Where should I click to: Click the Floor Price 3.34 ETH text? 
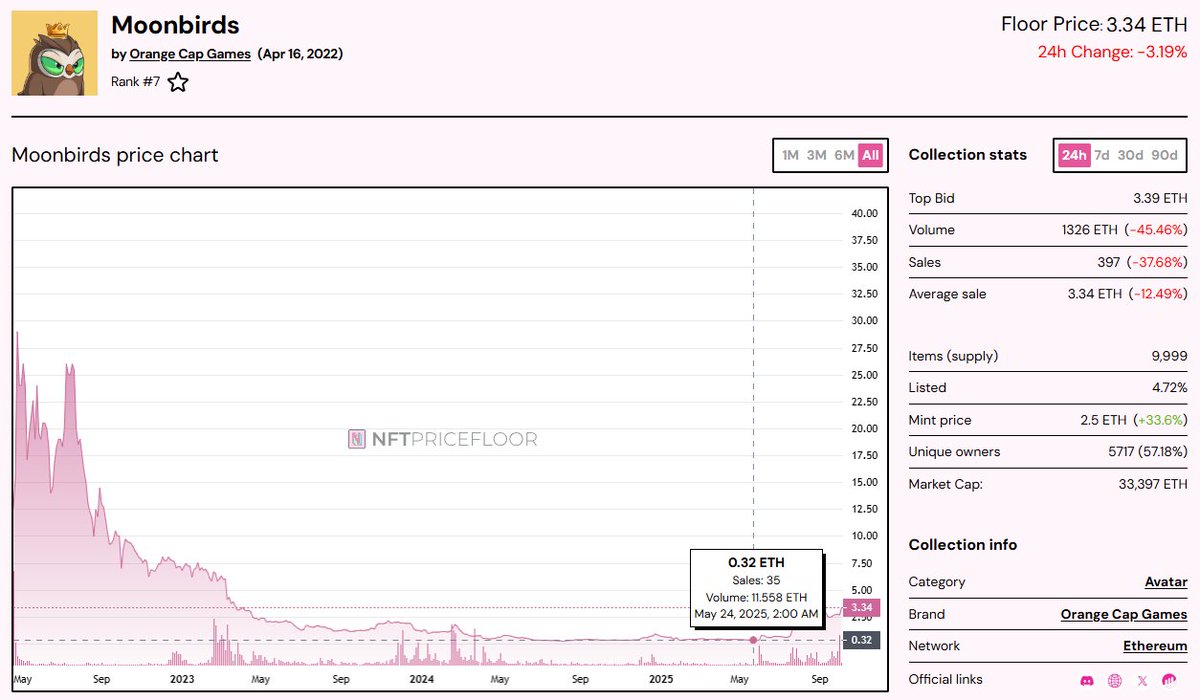tap(1094, 24)
